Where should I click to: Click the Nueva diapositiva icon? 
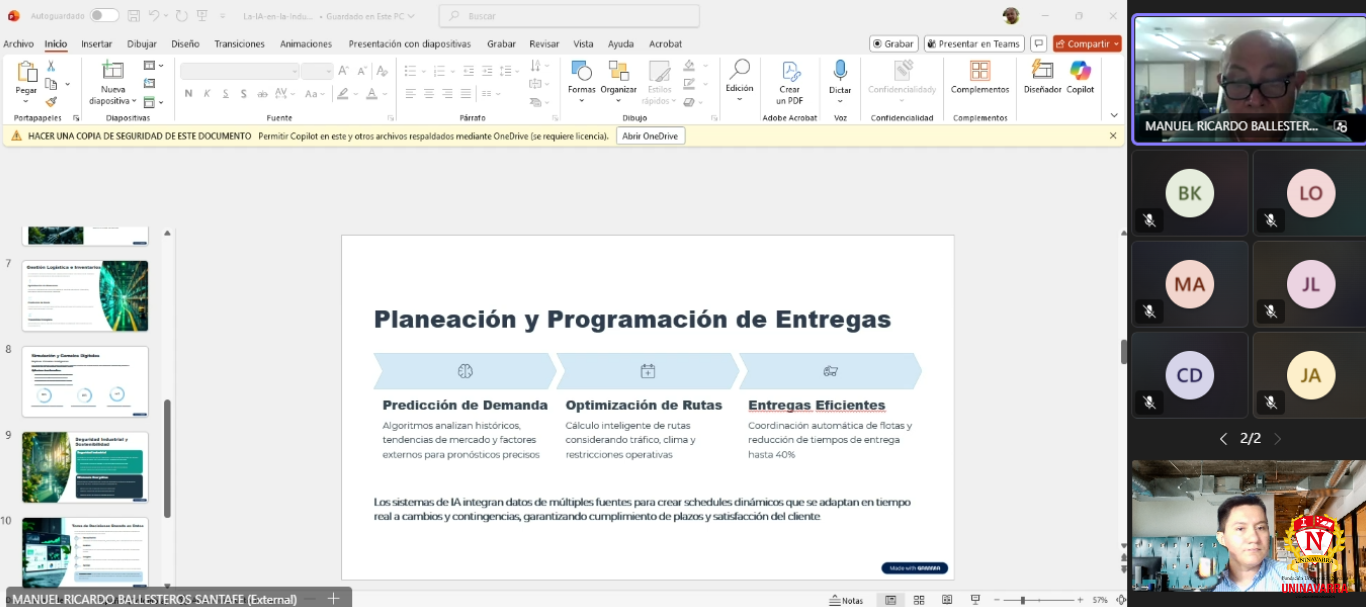[x=113, y=70]
